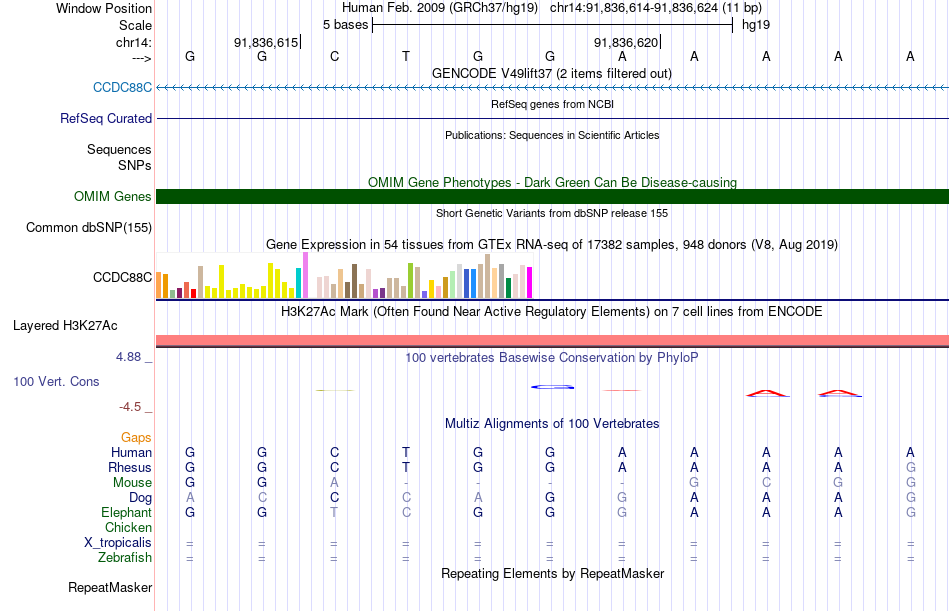Select the Zebrafish alignment row label
Screen dimensions: 950x611
tap(125, 557)
